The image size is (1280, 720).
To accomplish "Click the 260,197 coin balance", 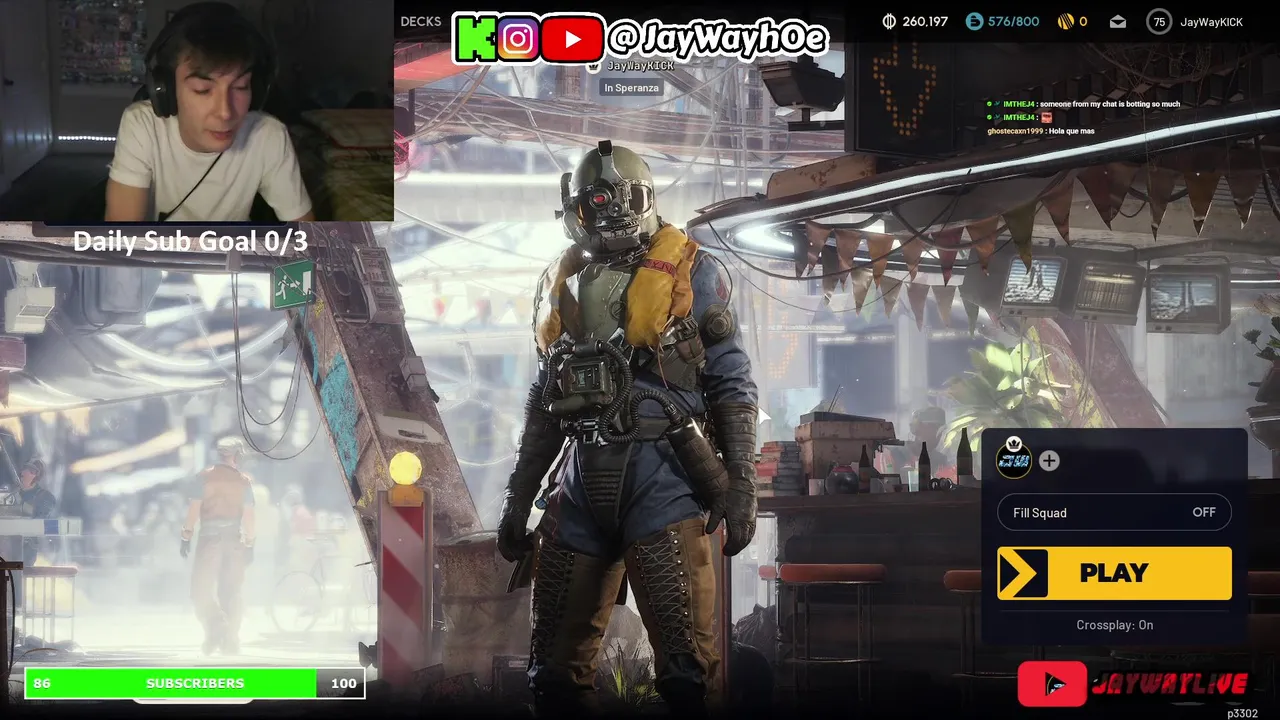I will point(925,21).
